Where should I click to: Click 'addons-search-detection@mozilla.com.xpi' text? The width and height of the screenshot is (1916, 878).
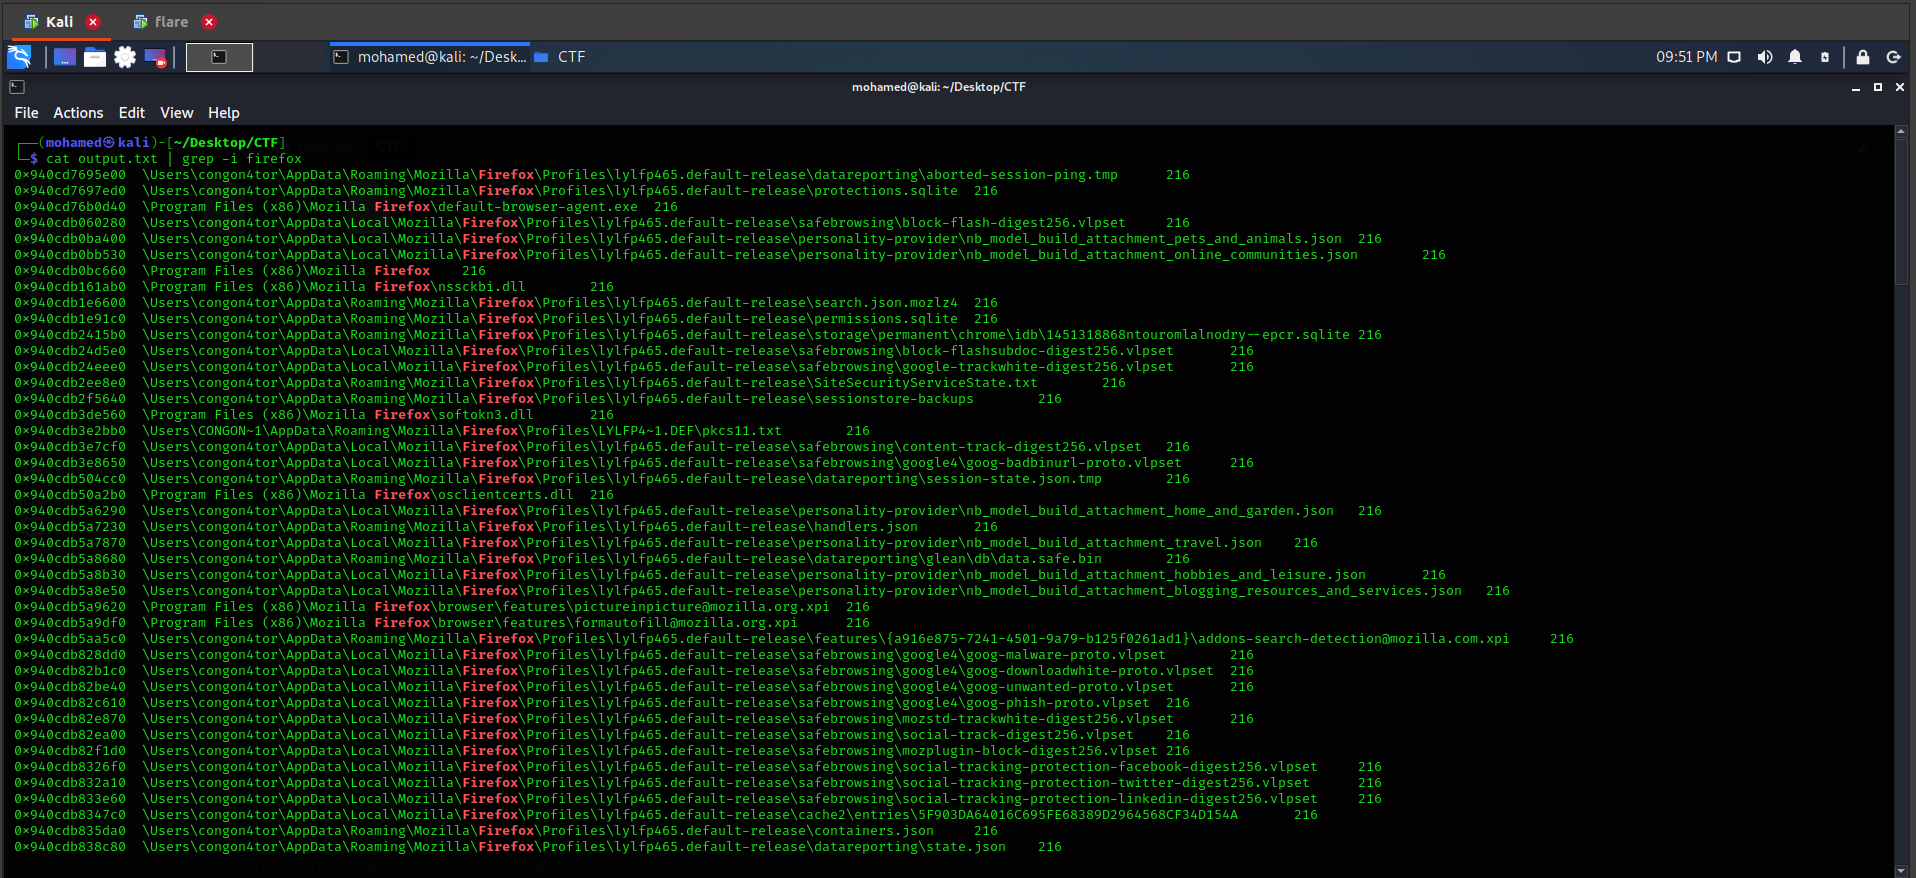pos(1354,639)
